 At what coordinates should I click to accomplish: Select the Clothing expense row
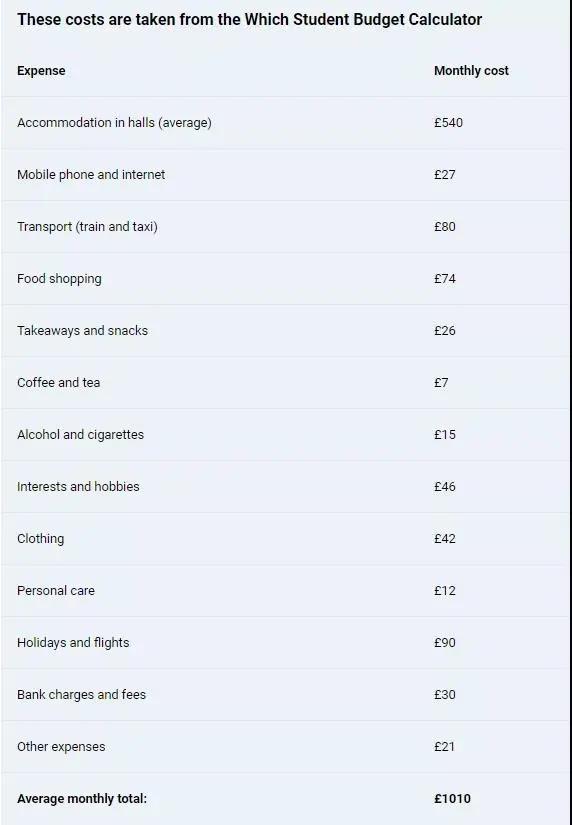[x=286, y=539]
